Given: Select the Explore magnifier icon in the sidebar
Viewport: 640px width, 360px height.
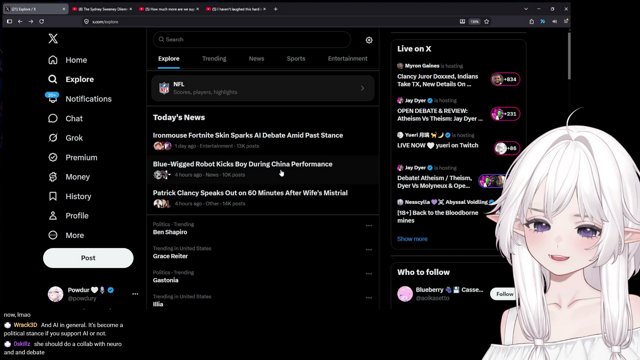Looking at the screenshot, I should click(53, 79).
